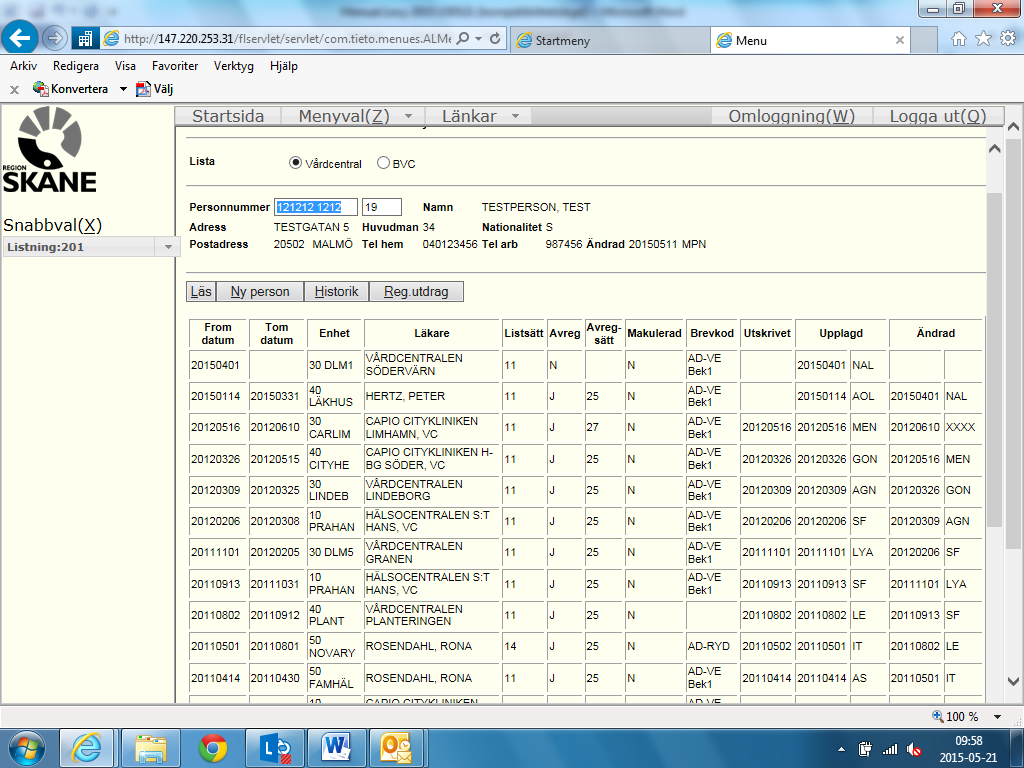The height and width of the screenshot is (768, 1024).
Task: Click the volume speaker tray icon
Action: pyautogui.click(x=914, y=750)
